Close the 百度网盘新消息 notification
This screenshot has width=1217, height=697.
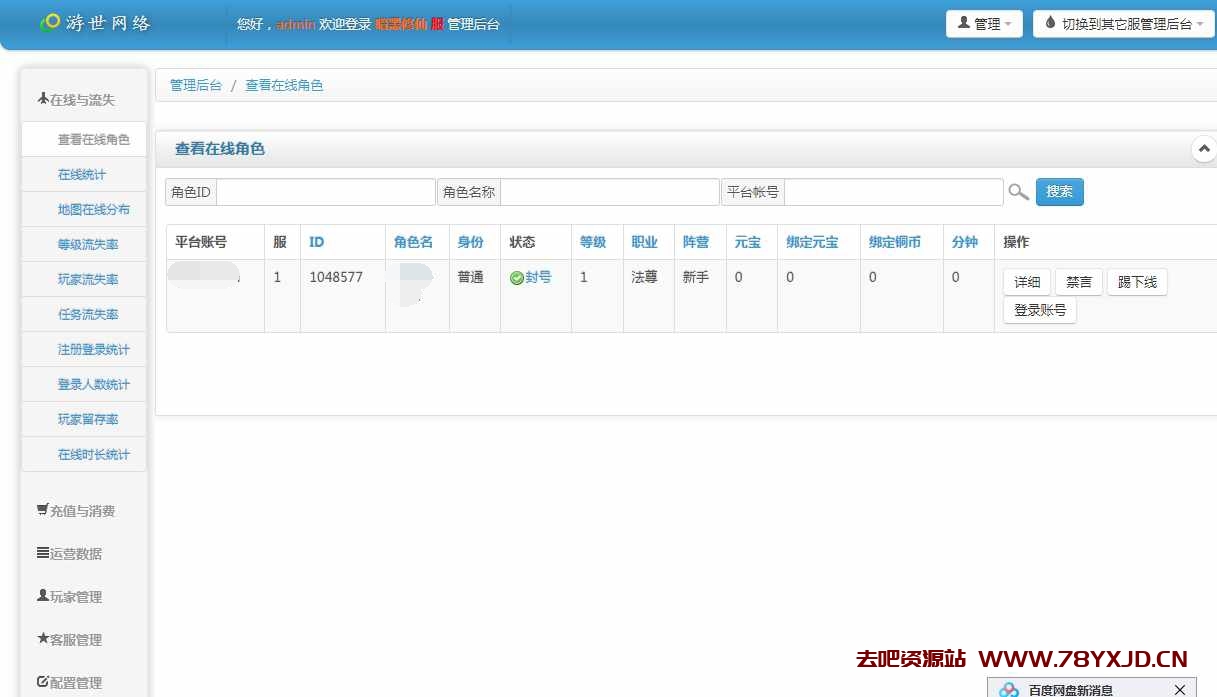point(1180,689)
